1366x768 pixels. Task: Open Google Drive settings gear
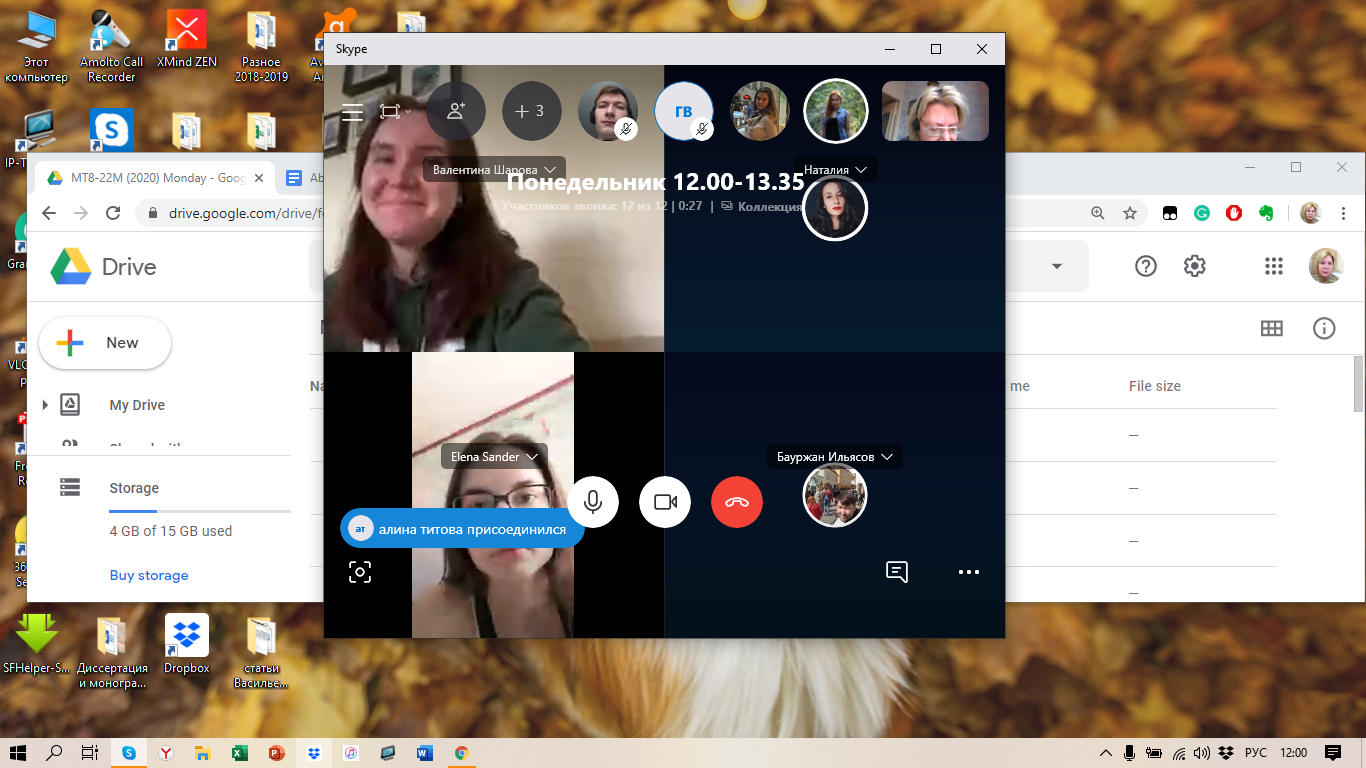pyautogui.click(x=1194, y=266)
